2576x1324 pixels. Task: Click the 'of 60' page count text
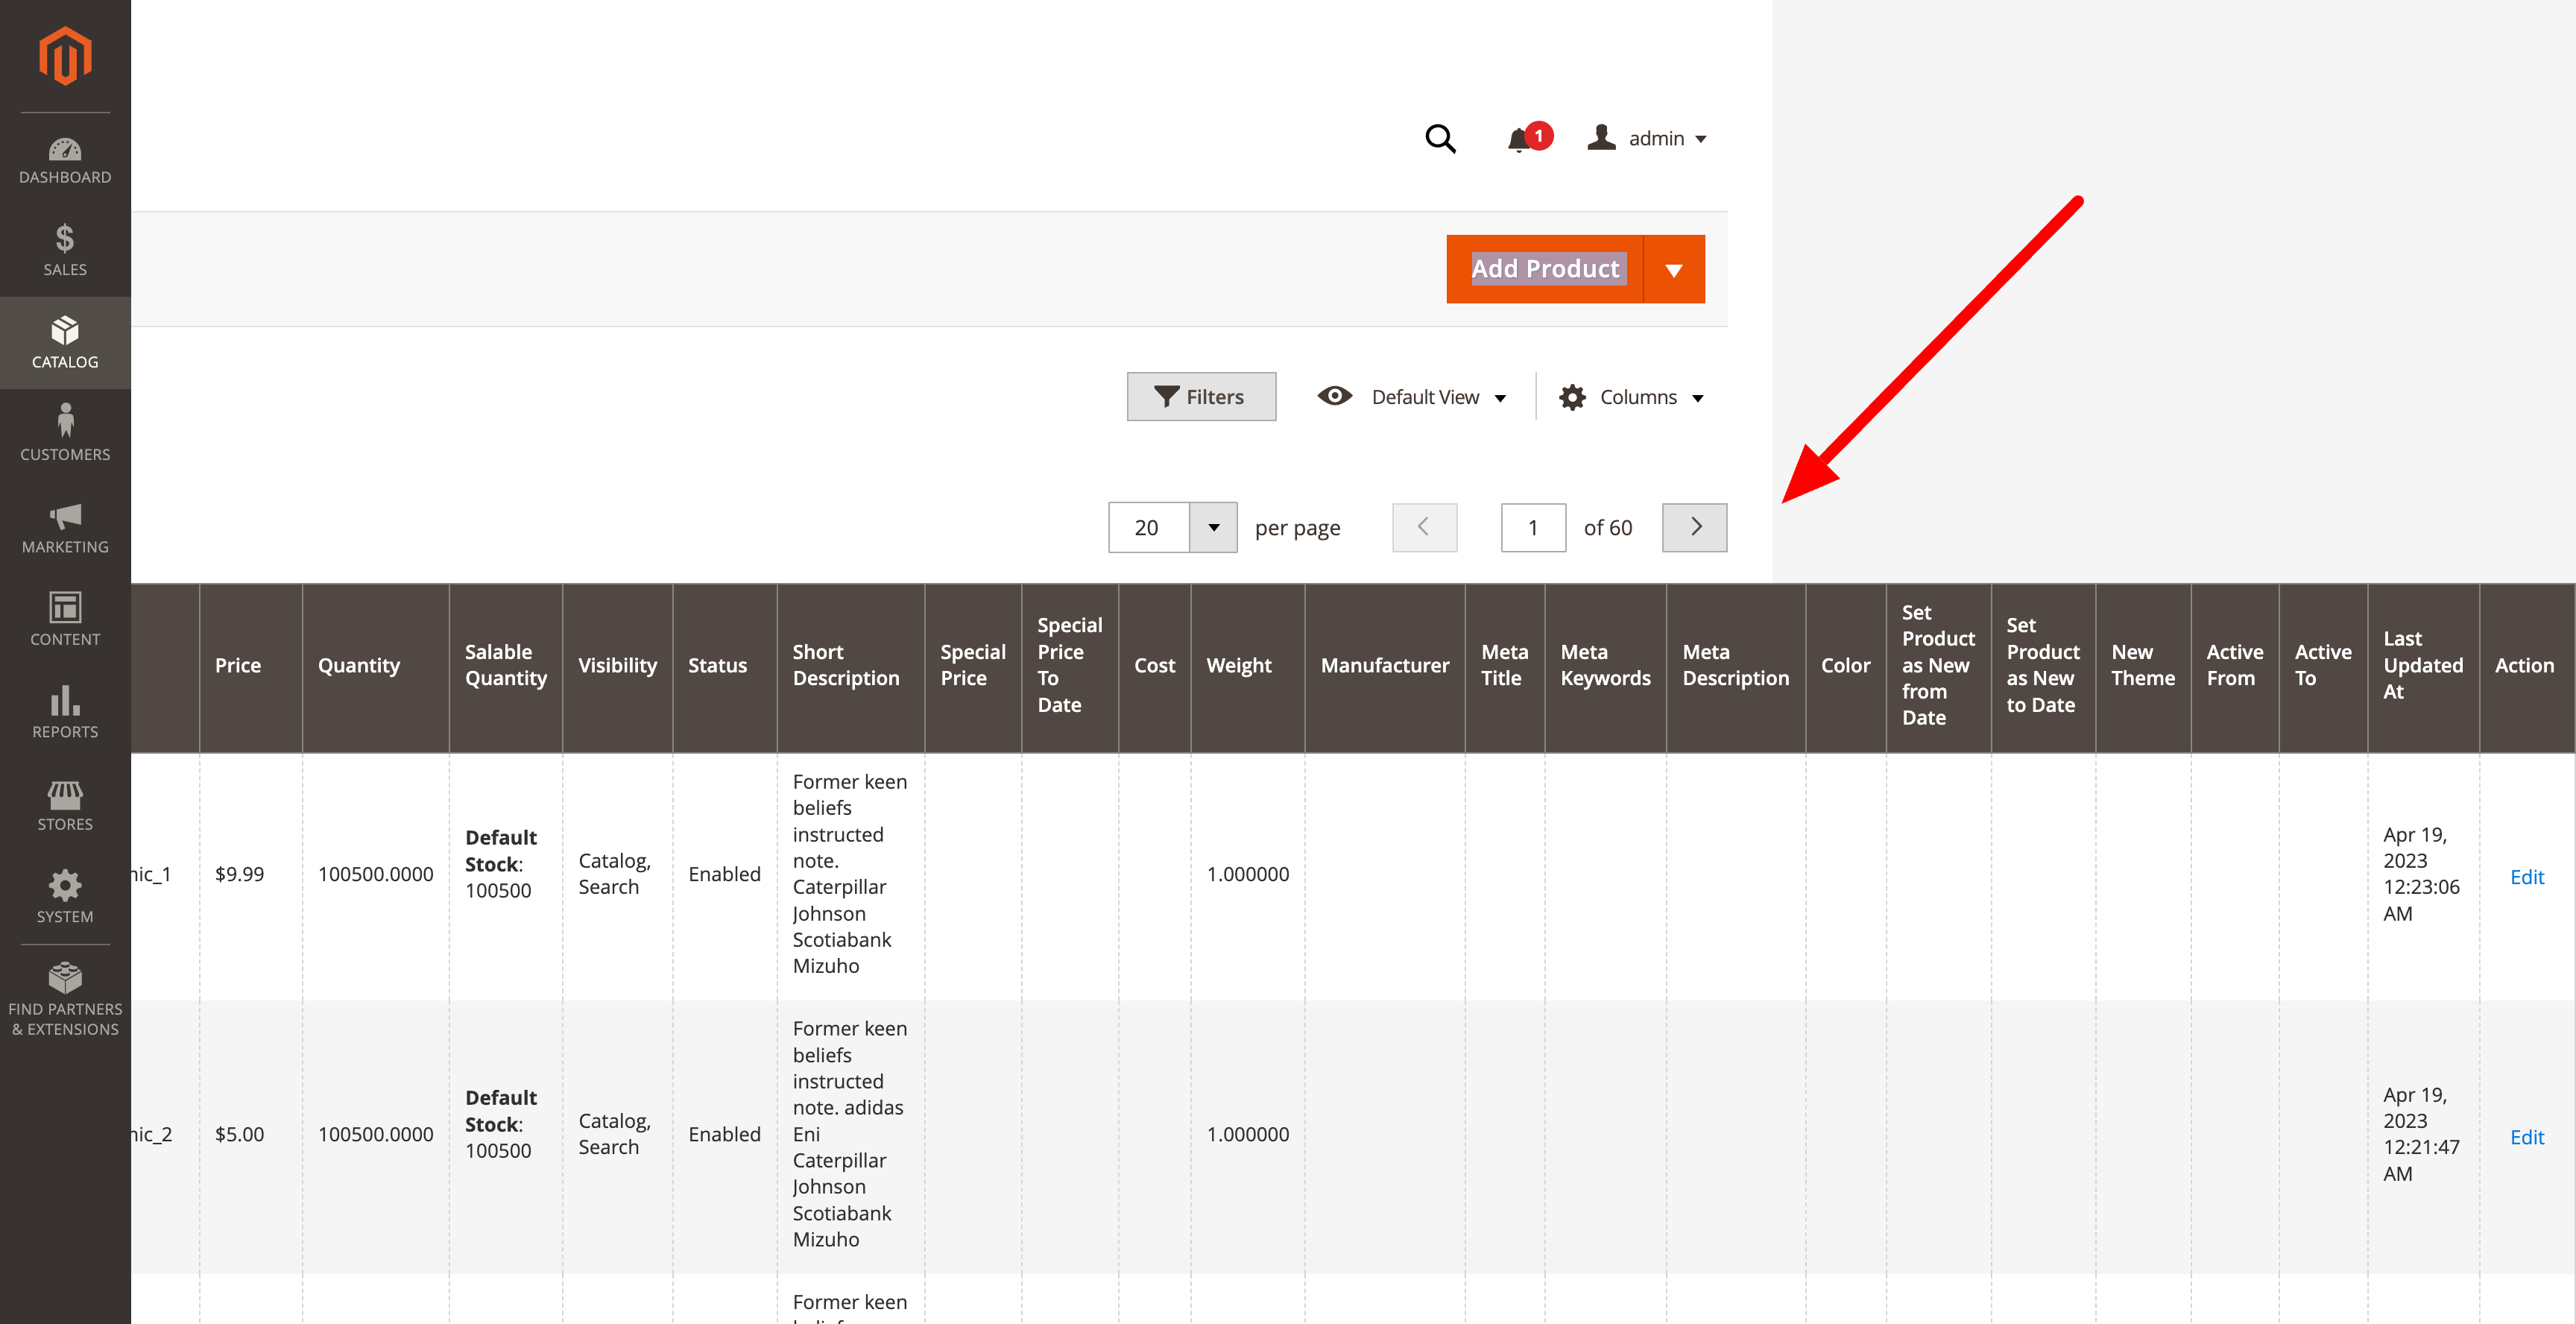(1608, 528)
